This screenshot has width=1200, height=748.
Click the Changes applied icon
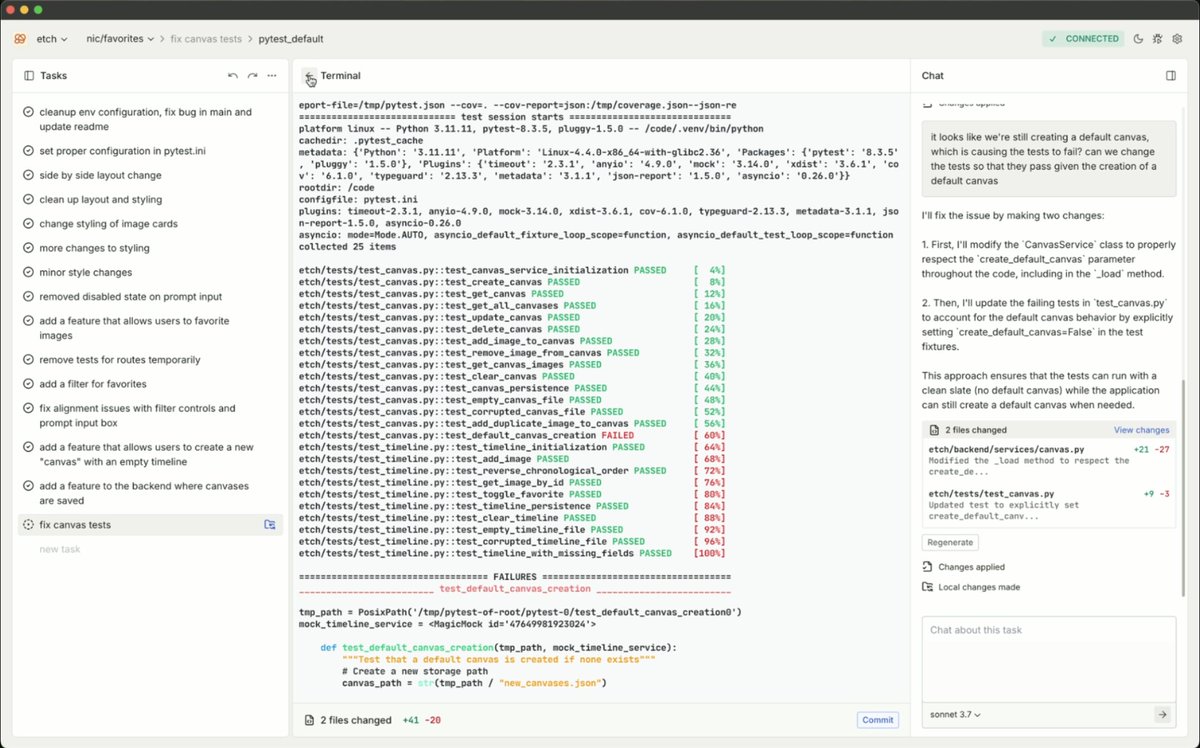[928, 567]
